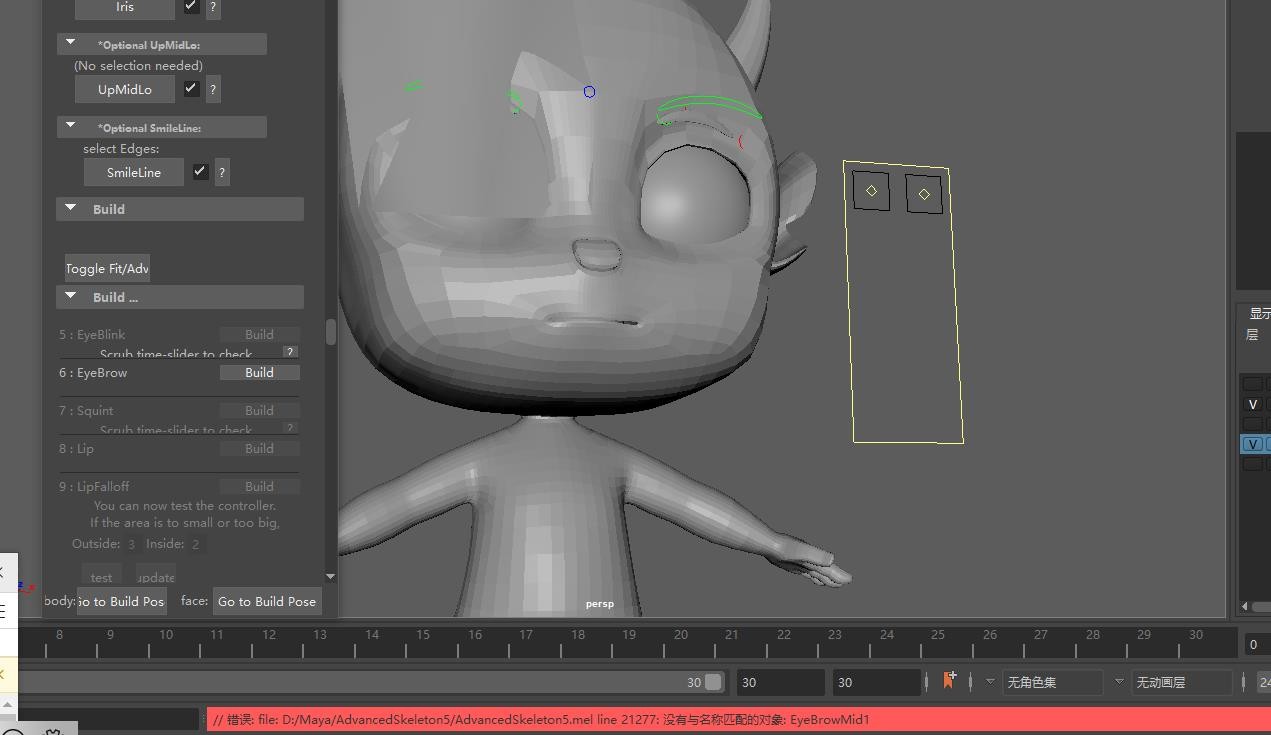Screen dimensions: 1271x735
Task: Click the help icon beside SmileLine
Action: 222,172
